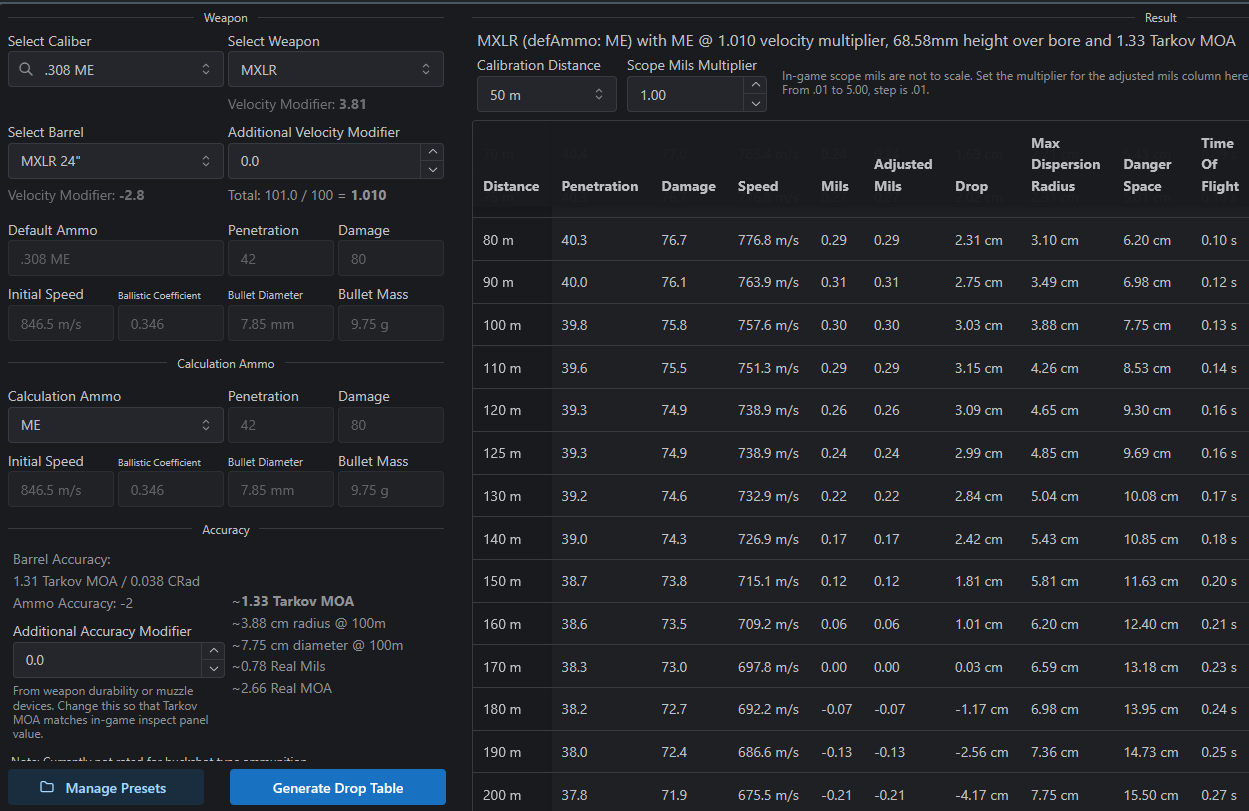Open the Calibration Distance 50 m dropdown
The height and width of the screenshot is (811, 1249).
(x=547, y=94)
